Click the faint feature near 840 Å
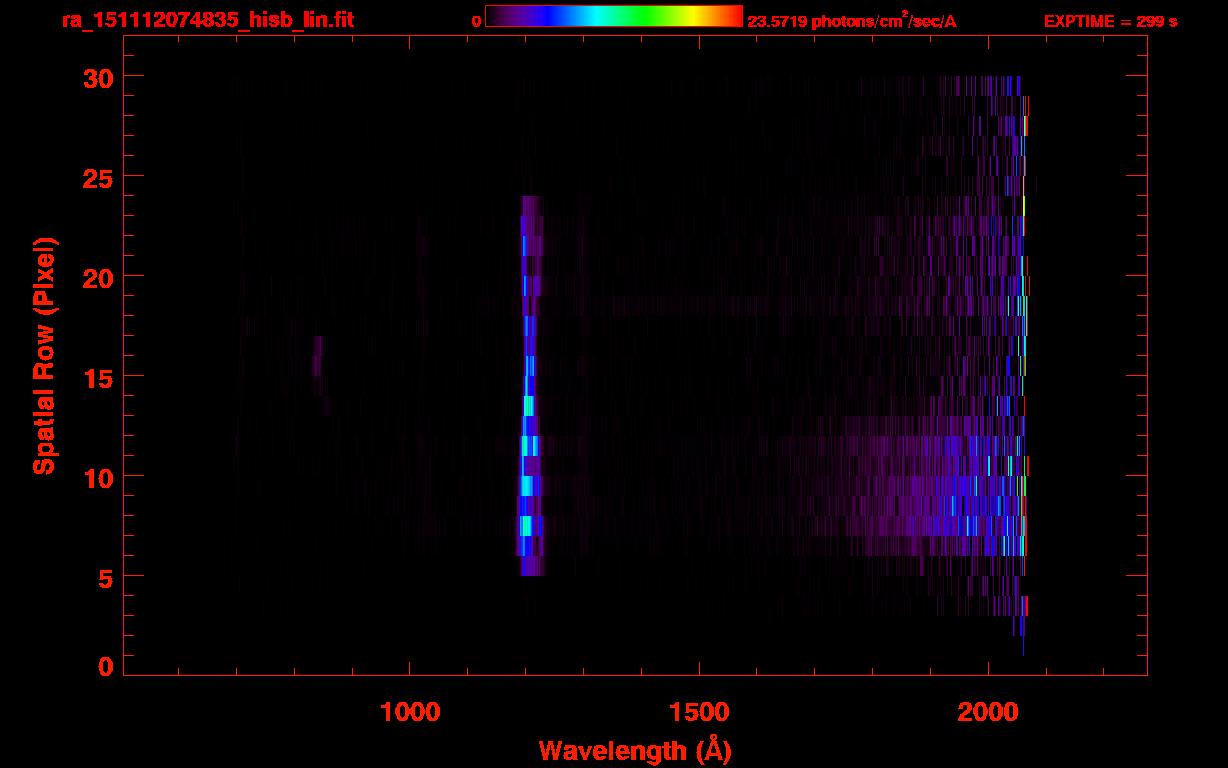 (x=318, y=365)
